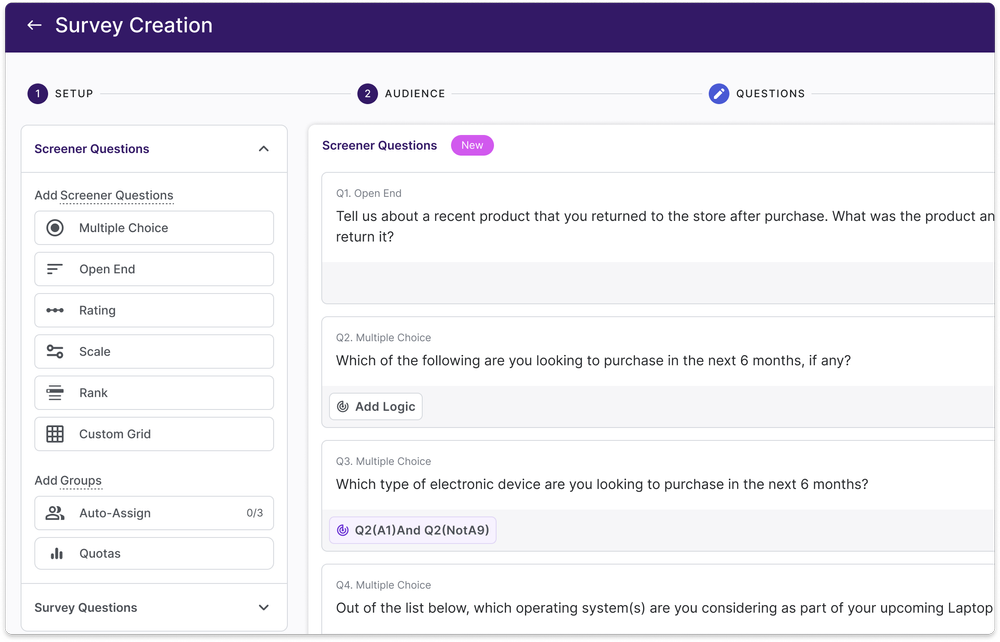Collapse the Screener Questions sidebar section
The height and width of the screenshot is (642, 1000).
click(263, 149)
